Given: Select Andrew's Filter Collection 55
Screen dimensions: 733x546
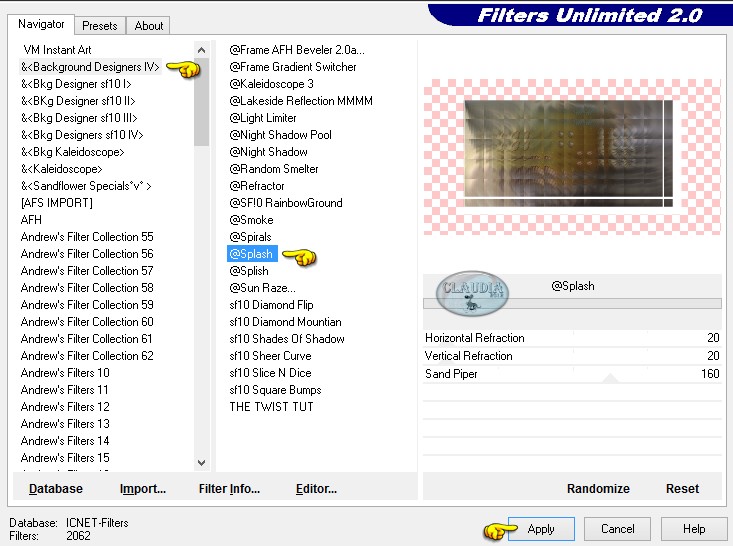Looking at the screenshot, I should click(87, 237).
